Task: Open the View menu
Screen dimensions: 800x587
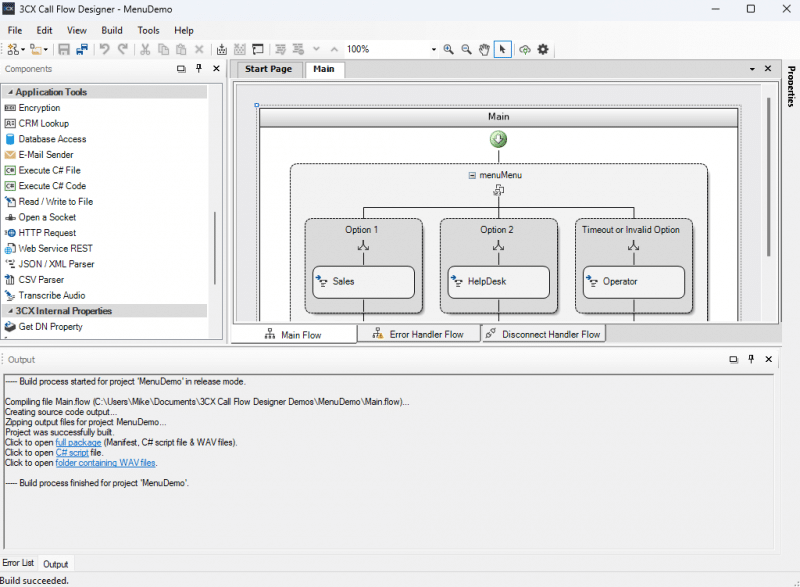Action: (77, 31)
